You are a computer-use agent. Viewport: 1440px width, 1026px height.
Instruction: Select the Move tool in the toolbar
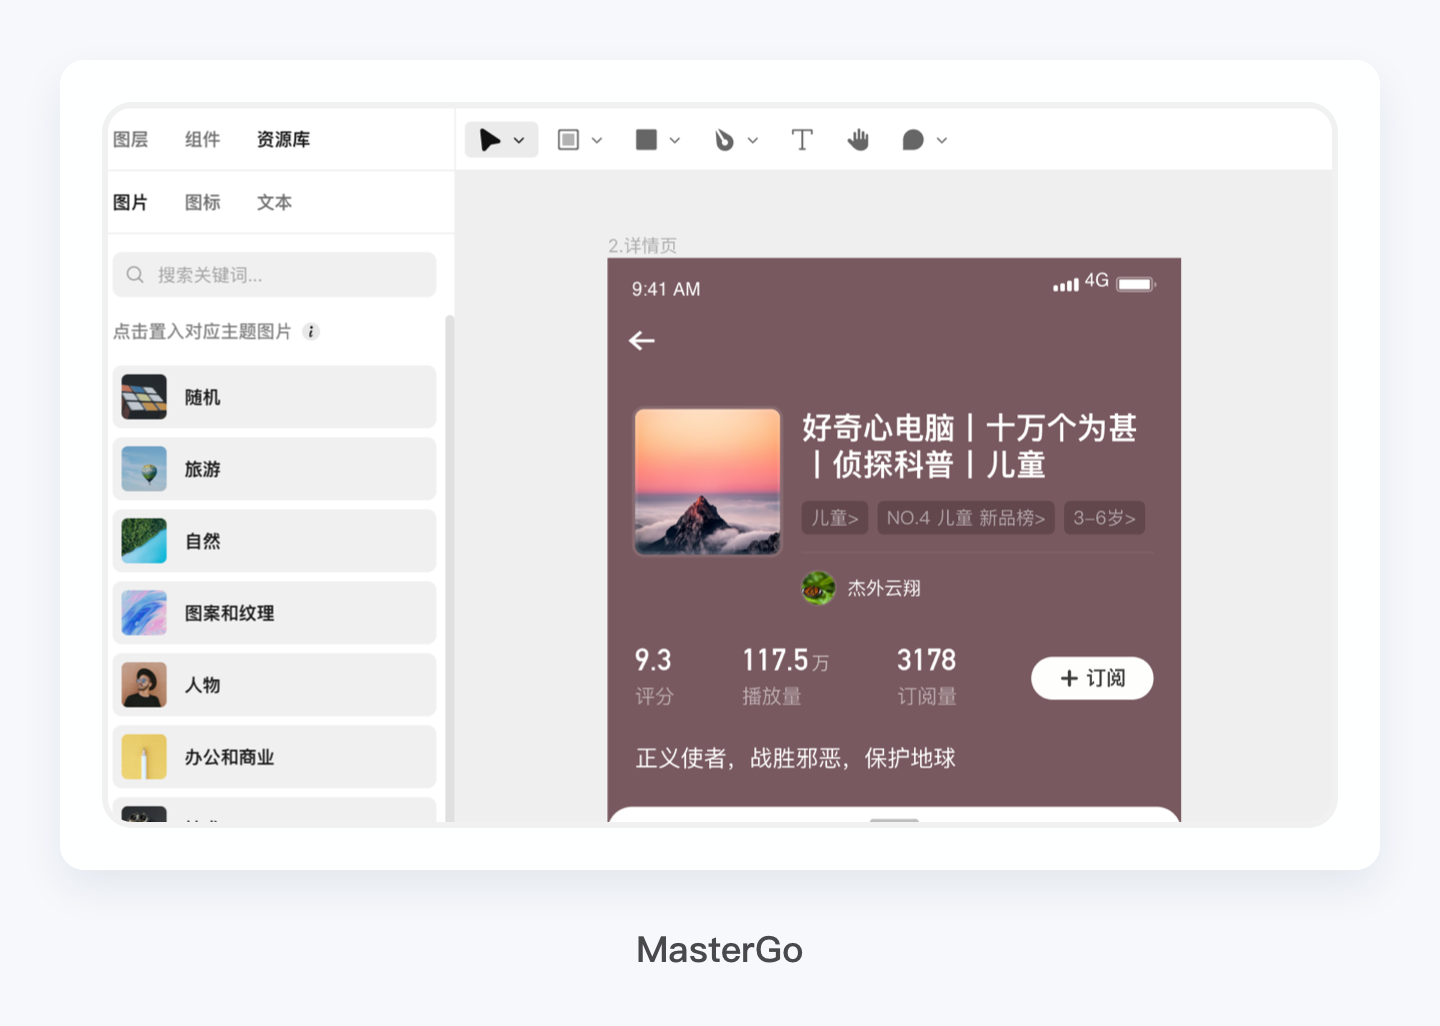[489, 140]
